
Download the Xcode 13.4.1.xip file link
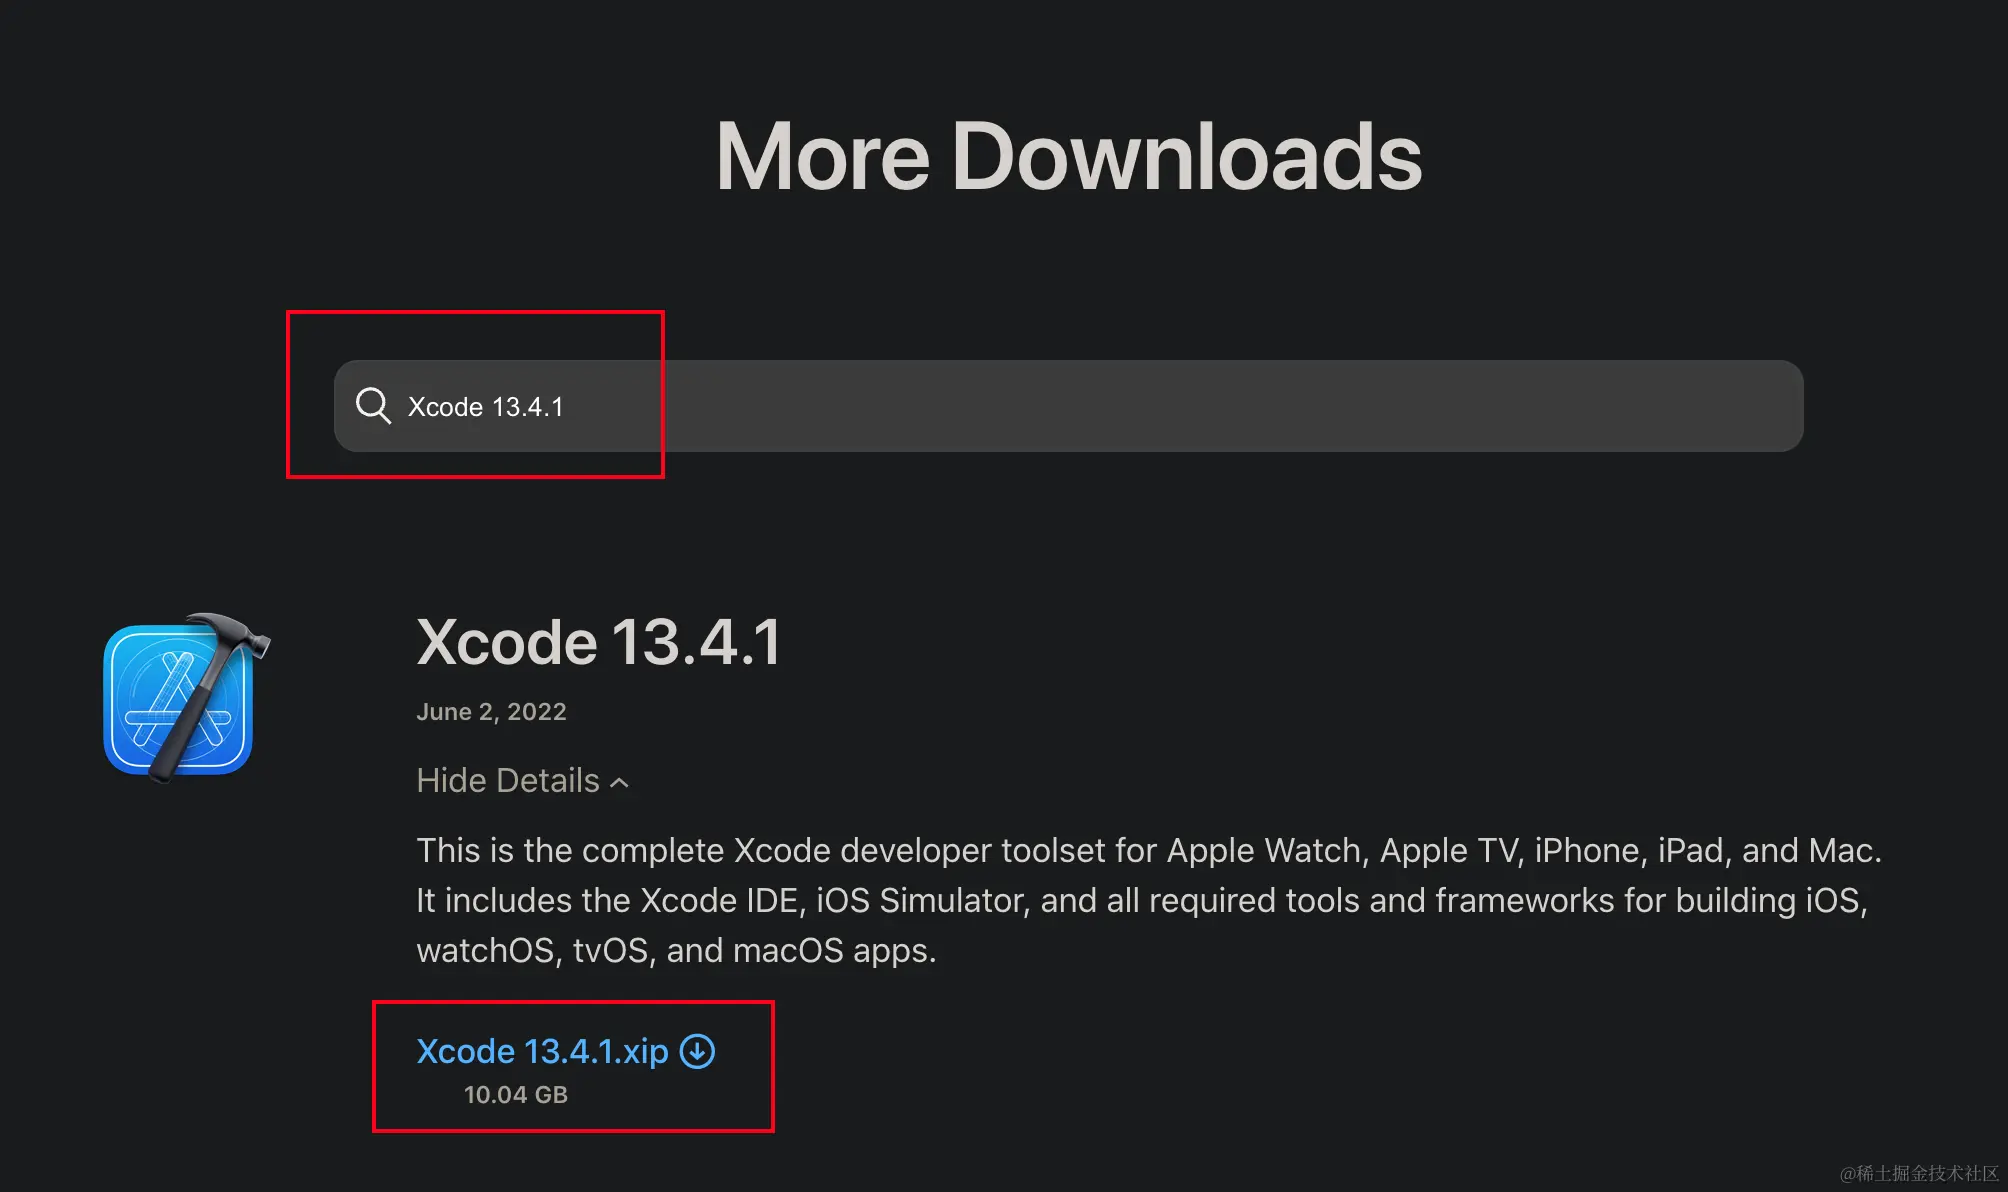coord(542,1051)
